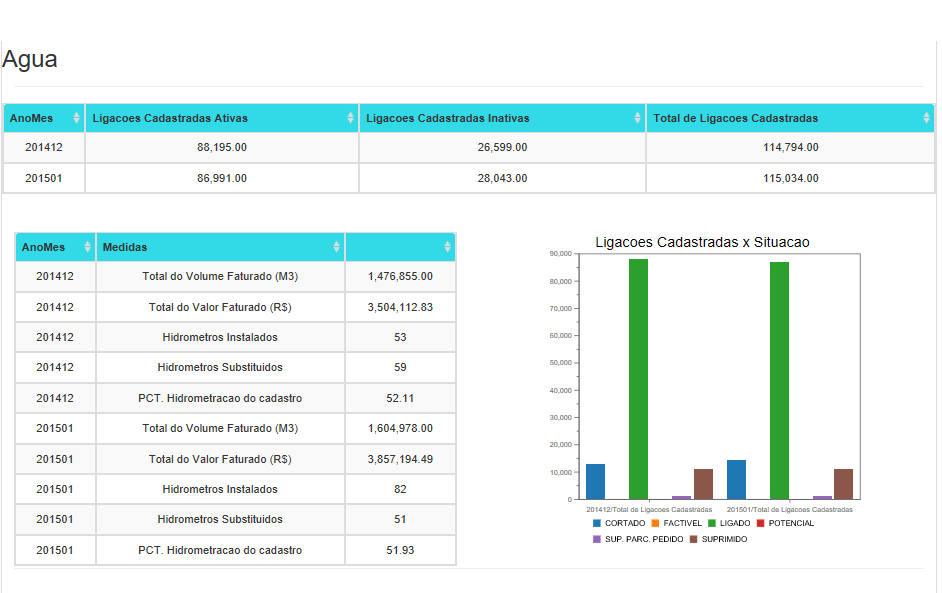Click the brown SUPRIMIDO bar for 201412

click(x=703, y=484)
